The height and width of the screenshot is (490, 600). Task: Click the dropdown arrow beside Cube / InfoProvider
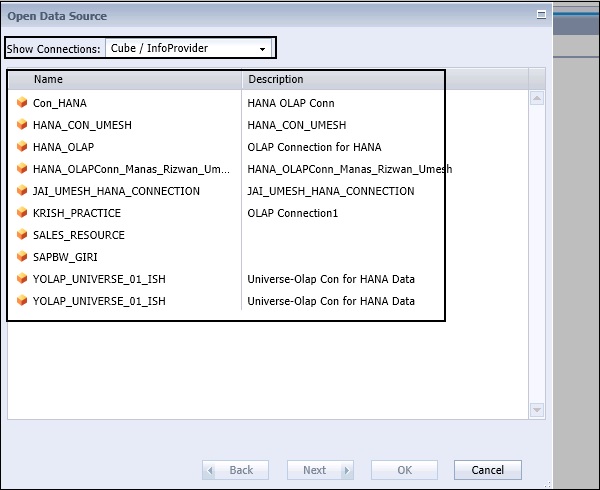pos(262,49)
